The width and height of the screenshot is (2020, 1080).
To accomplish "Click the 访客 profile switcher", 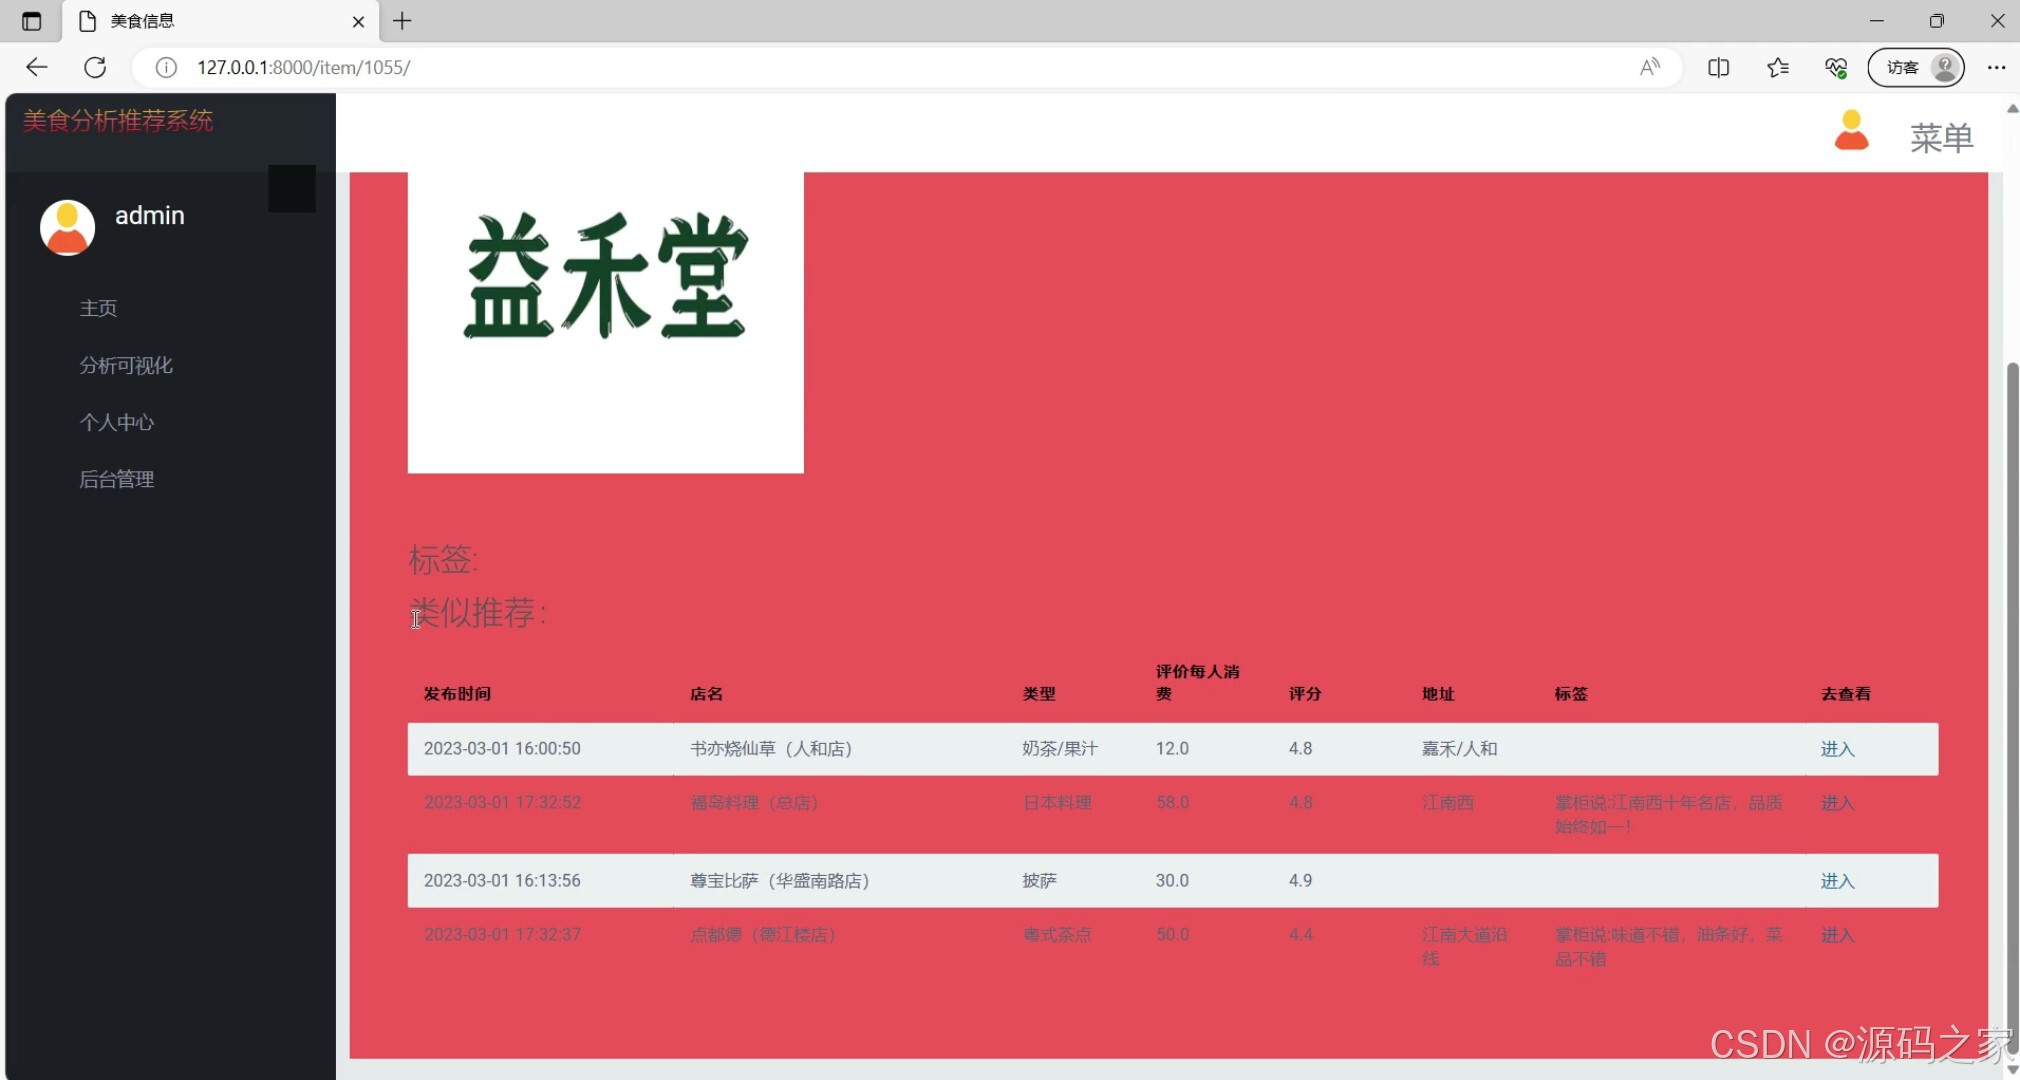I will tap(1913, 67).
